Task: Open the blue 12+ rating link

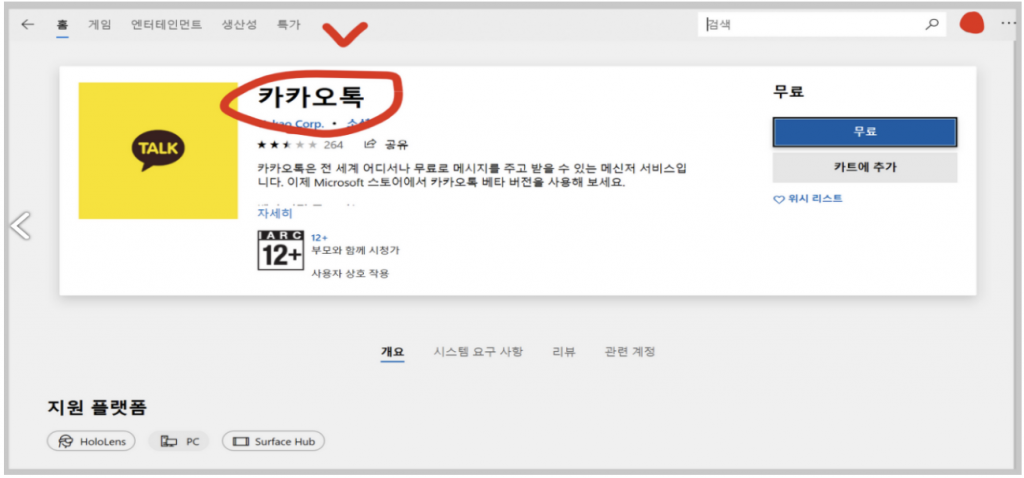Action: click(x=319, y=238)
